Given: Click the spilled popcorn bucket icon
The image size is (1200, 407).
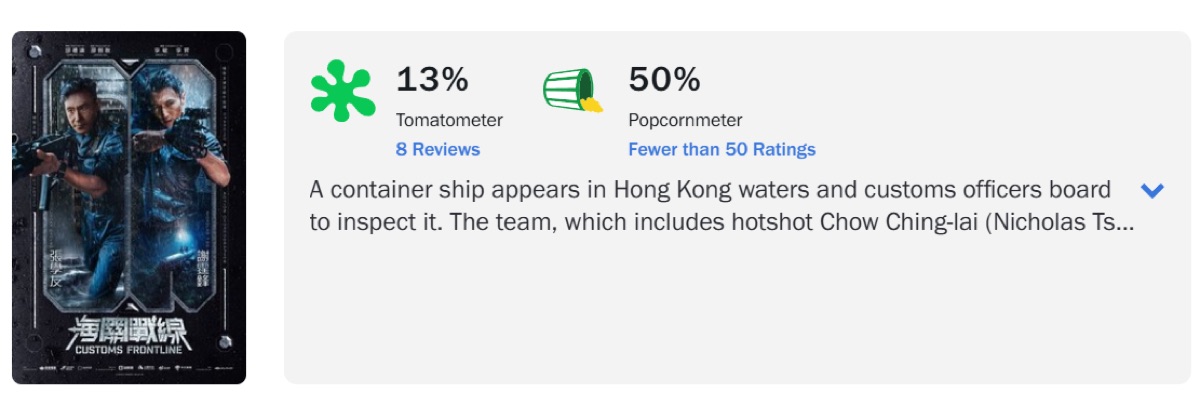Looking at the screenshot, I should click(572, 91).
